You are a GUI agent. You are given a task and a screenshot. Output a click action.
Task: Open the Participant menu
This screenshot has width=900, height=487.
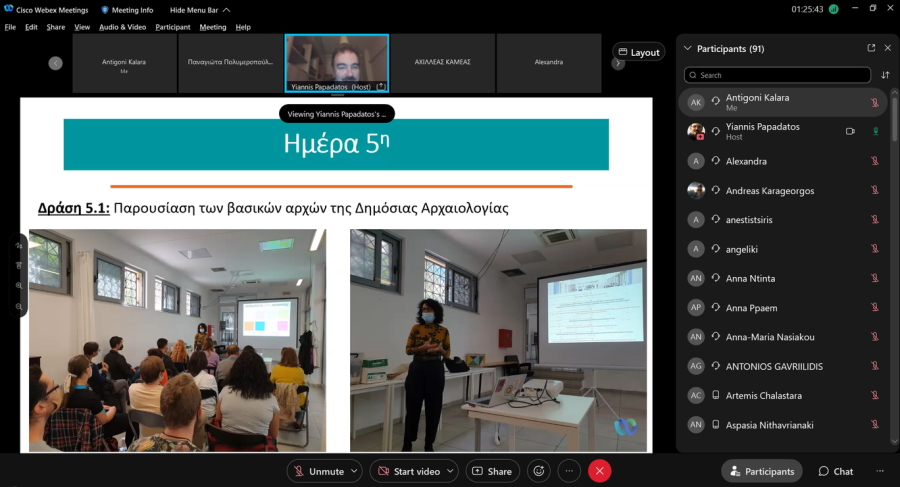pyautogui.click(x=172, y=27)
